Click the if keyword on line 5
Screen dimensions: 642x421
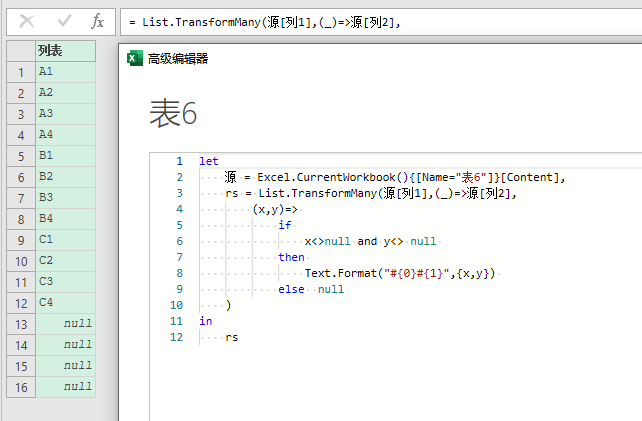click(x=285, y=225)
